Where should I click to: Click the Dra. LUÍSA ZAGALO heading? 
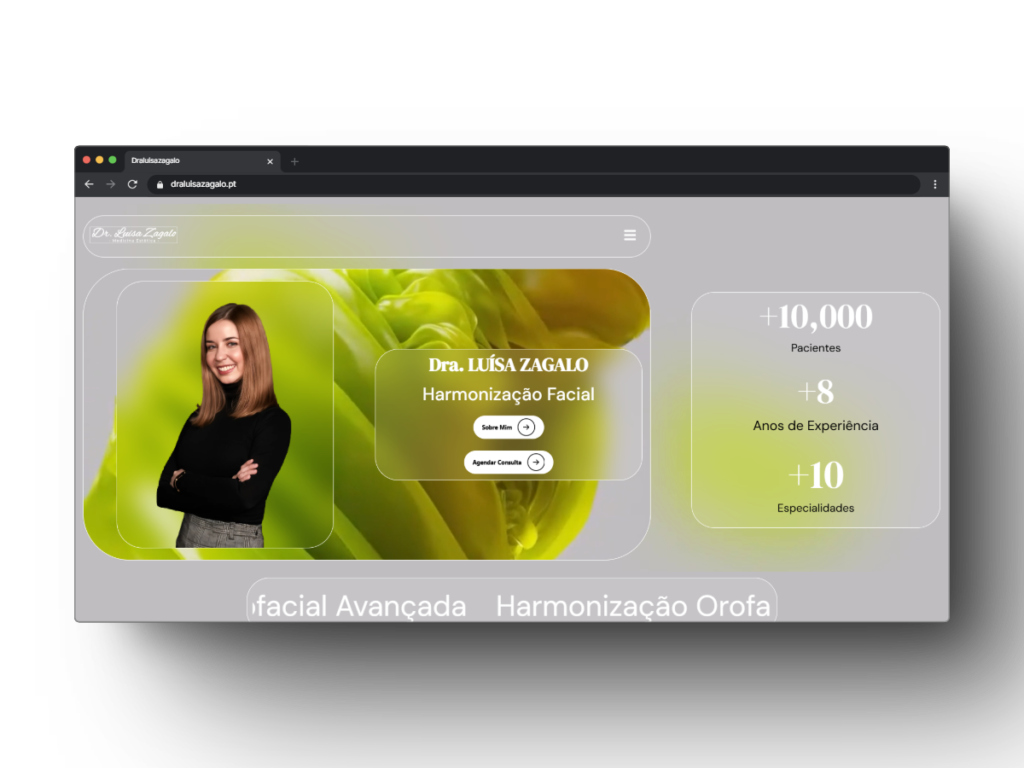(x=508, y=364)
